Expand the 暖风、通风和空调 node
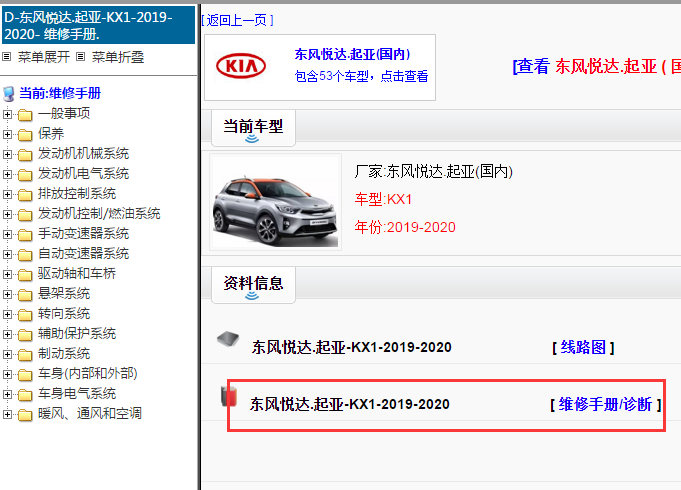 (7, 414)
